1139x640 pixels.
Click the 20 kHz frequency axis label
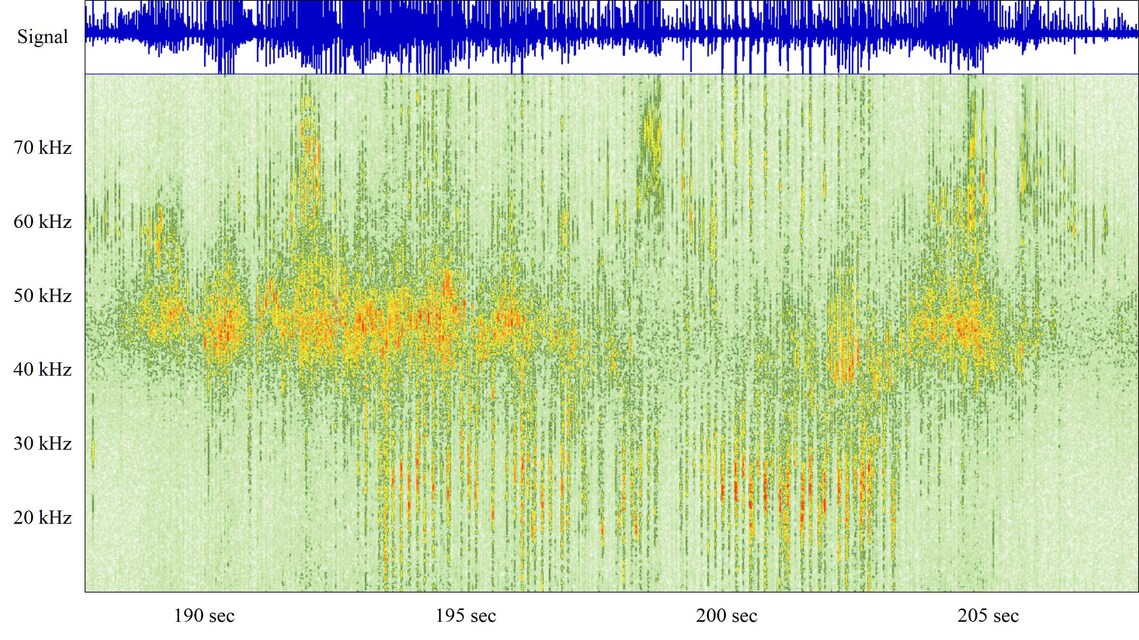click(x=43, y=518)
